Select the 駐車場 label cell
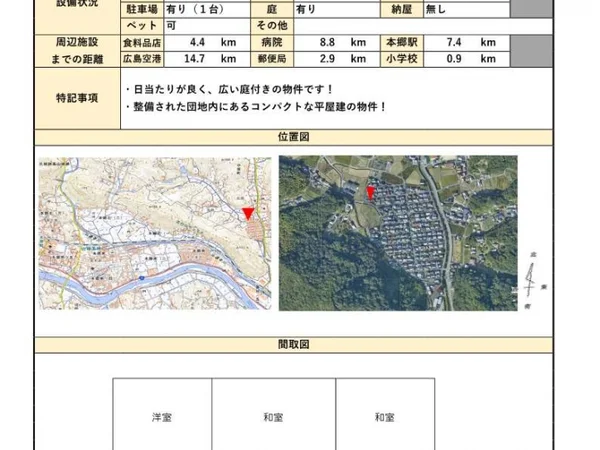 pos(142,10)
